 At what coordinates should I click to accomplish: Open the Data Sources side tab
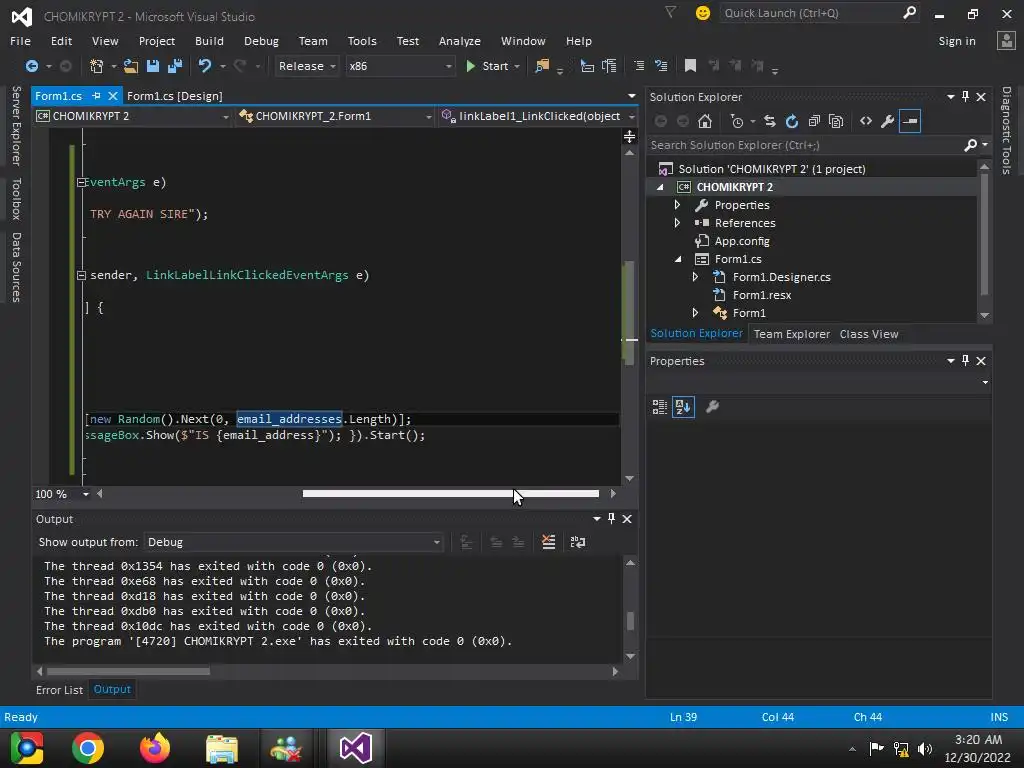[16, 267]
